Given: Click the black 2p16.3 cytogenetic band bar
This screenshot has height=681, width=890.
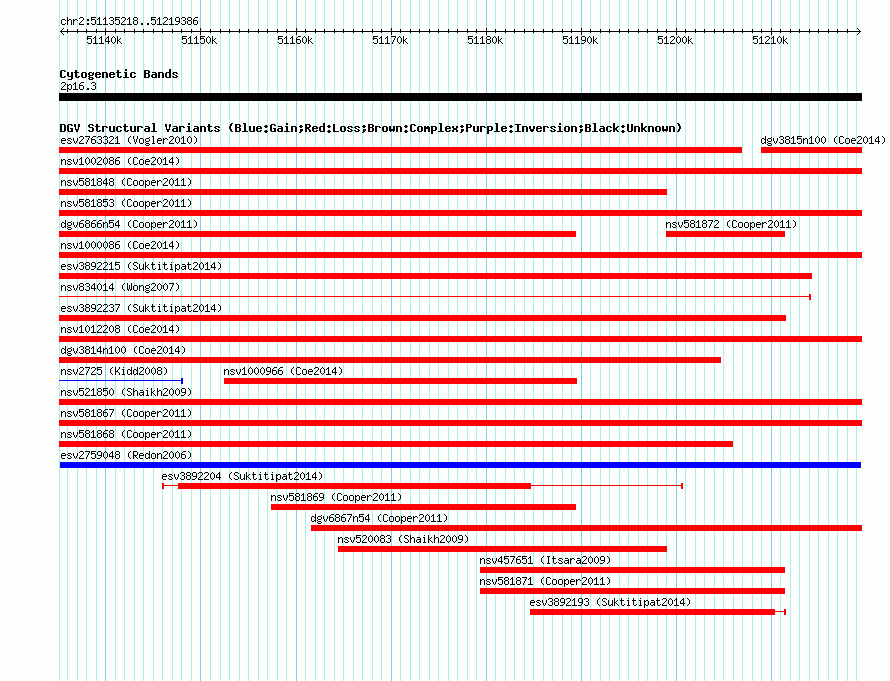Looking at the screenshot, I should (x=460, y=97).
